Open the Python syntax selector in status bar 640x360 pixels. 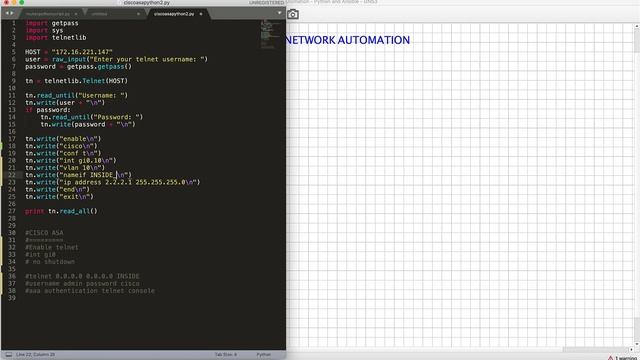coord(264,355)
